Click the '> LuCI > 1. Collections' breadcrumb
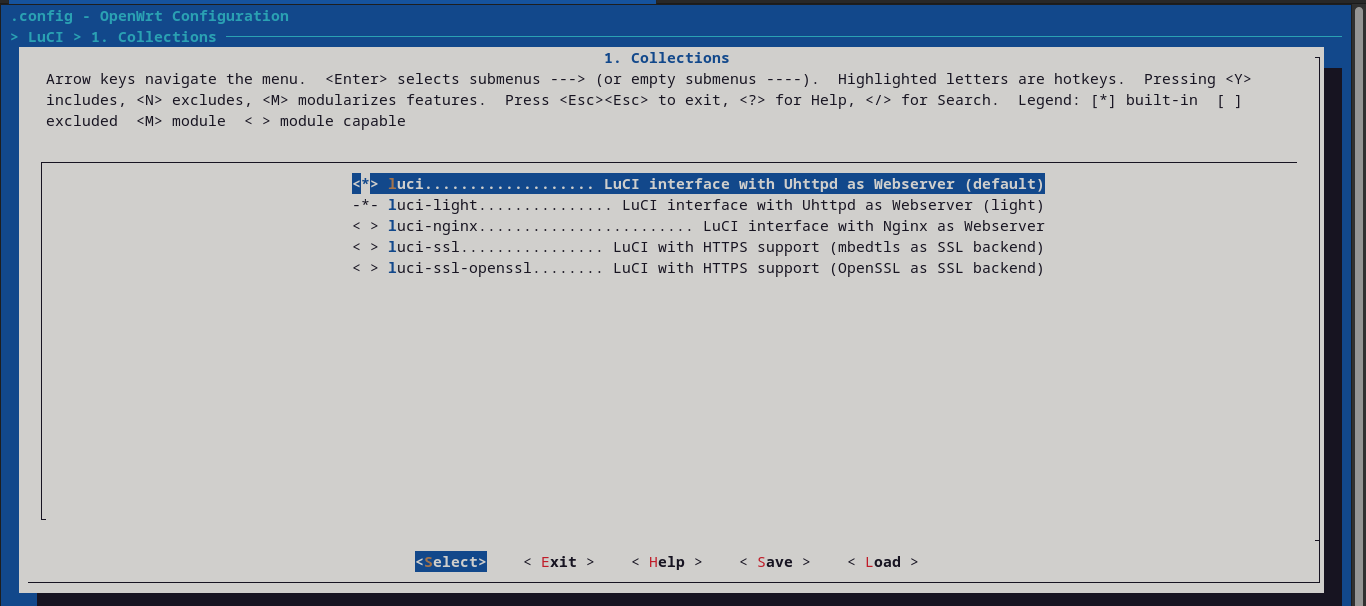Image resolution: width=1366 pixels, height=606 pixels. tap(113, 37)
